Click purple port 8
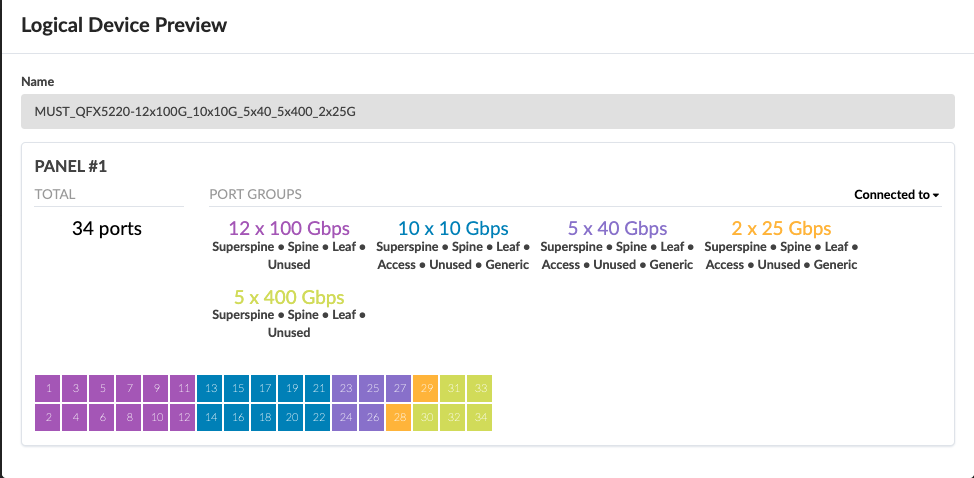Viewport: 974px width, 478px height. coord(129,417)
